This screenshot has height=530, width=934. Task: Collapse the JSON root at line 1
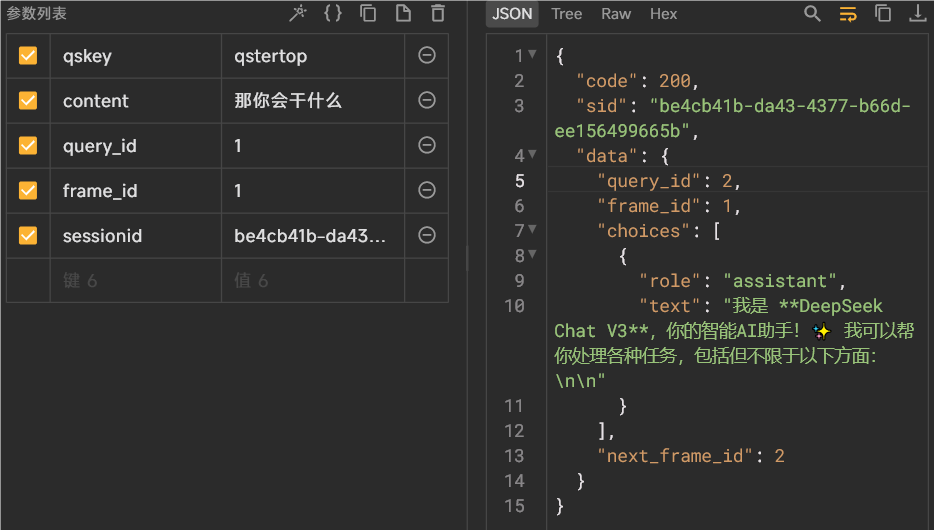[x=533, y=54]
